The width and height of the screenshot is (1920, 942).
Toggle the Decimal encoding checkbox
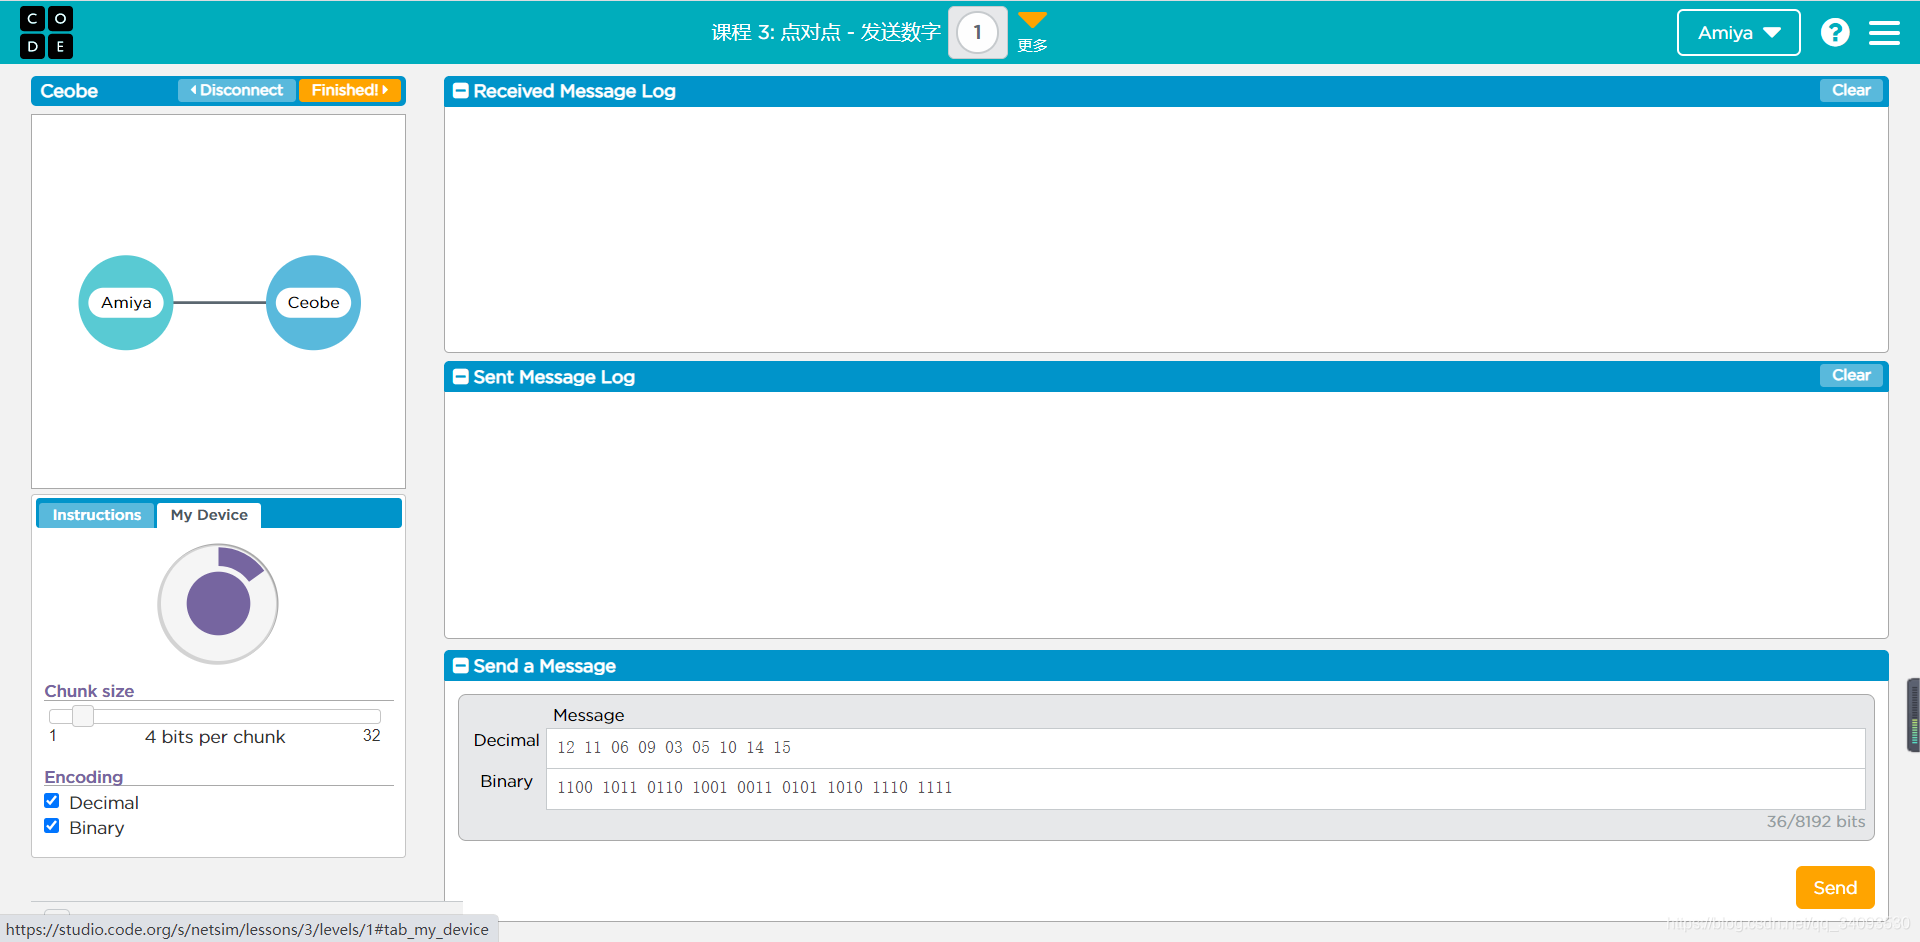pyautogui.click(x=52, y=801)
